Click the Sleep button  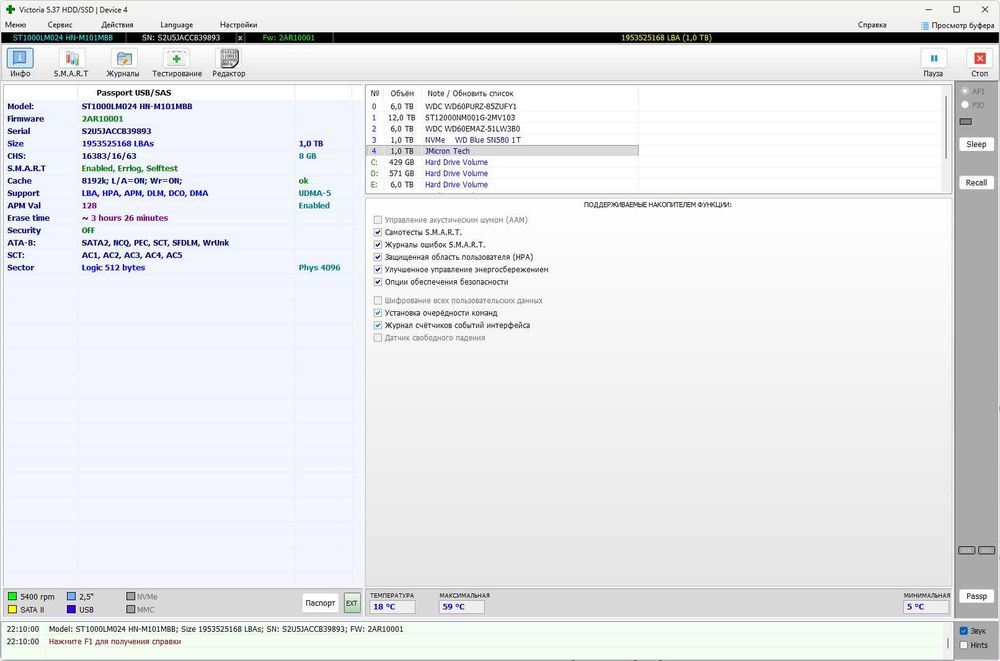(x=976, y=144)
